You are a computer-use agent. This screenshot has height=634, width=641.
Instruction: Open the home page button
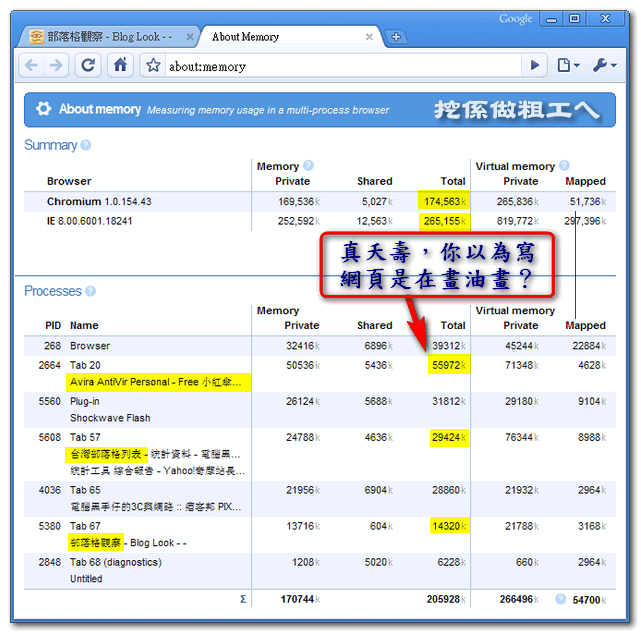click(x=120, y=65)
